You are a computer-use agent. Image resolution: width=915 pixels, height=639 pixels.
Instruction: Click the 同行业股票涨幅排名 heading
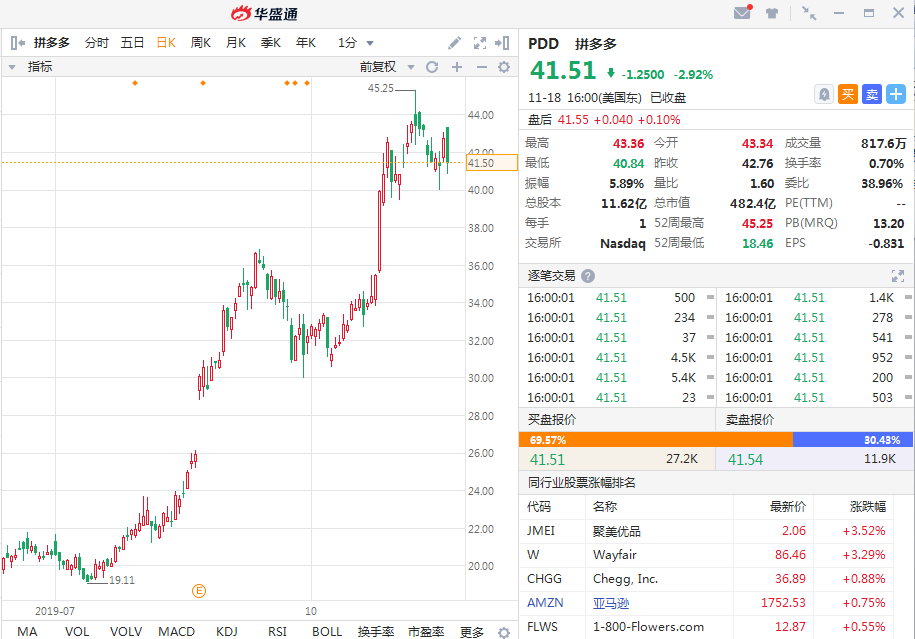pos(582,483)
